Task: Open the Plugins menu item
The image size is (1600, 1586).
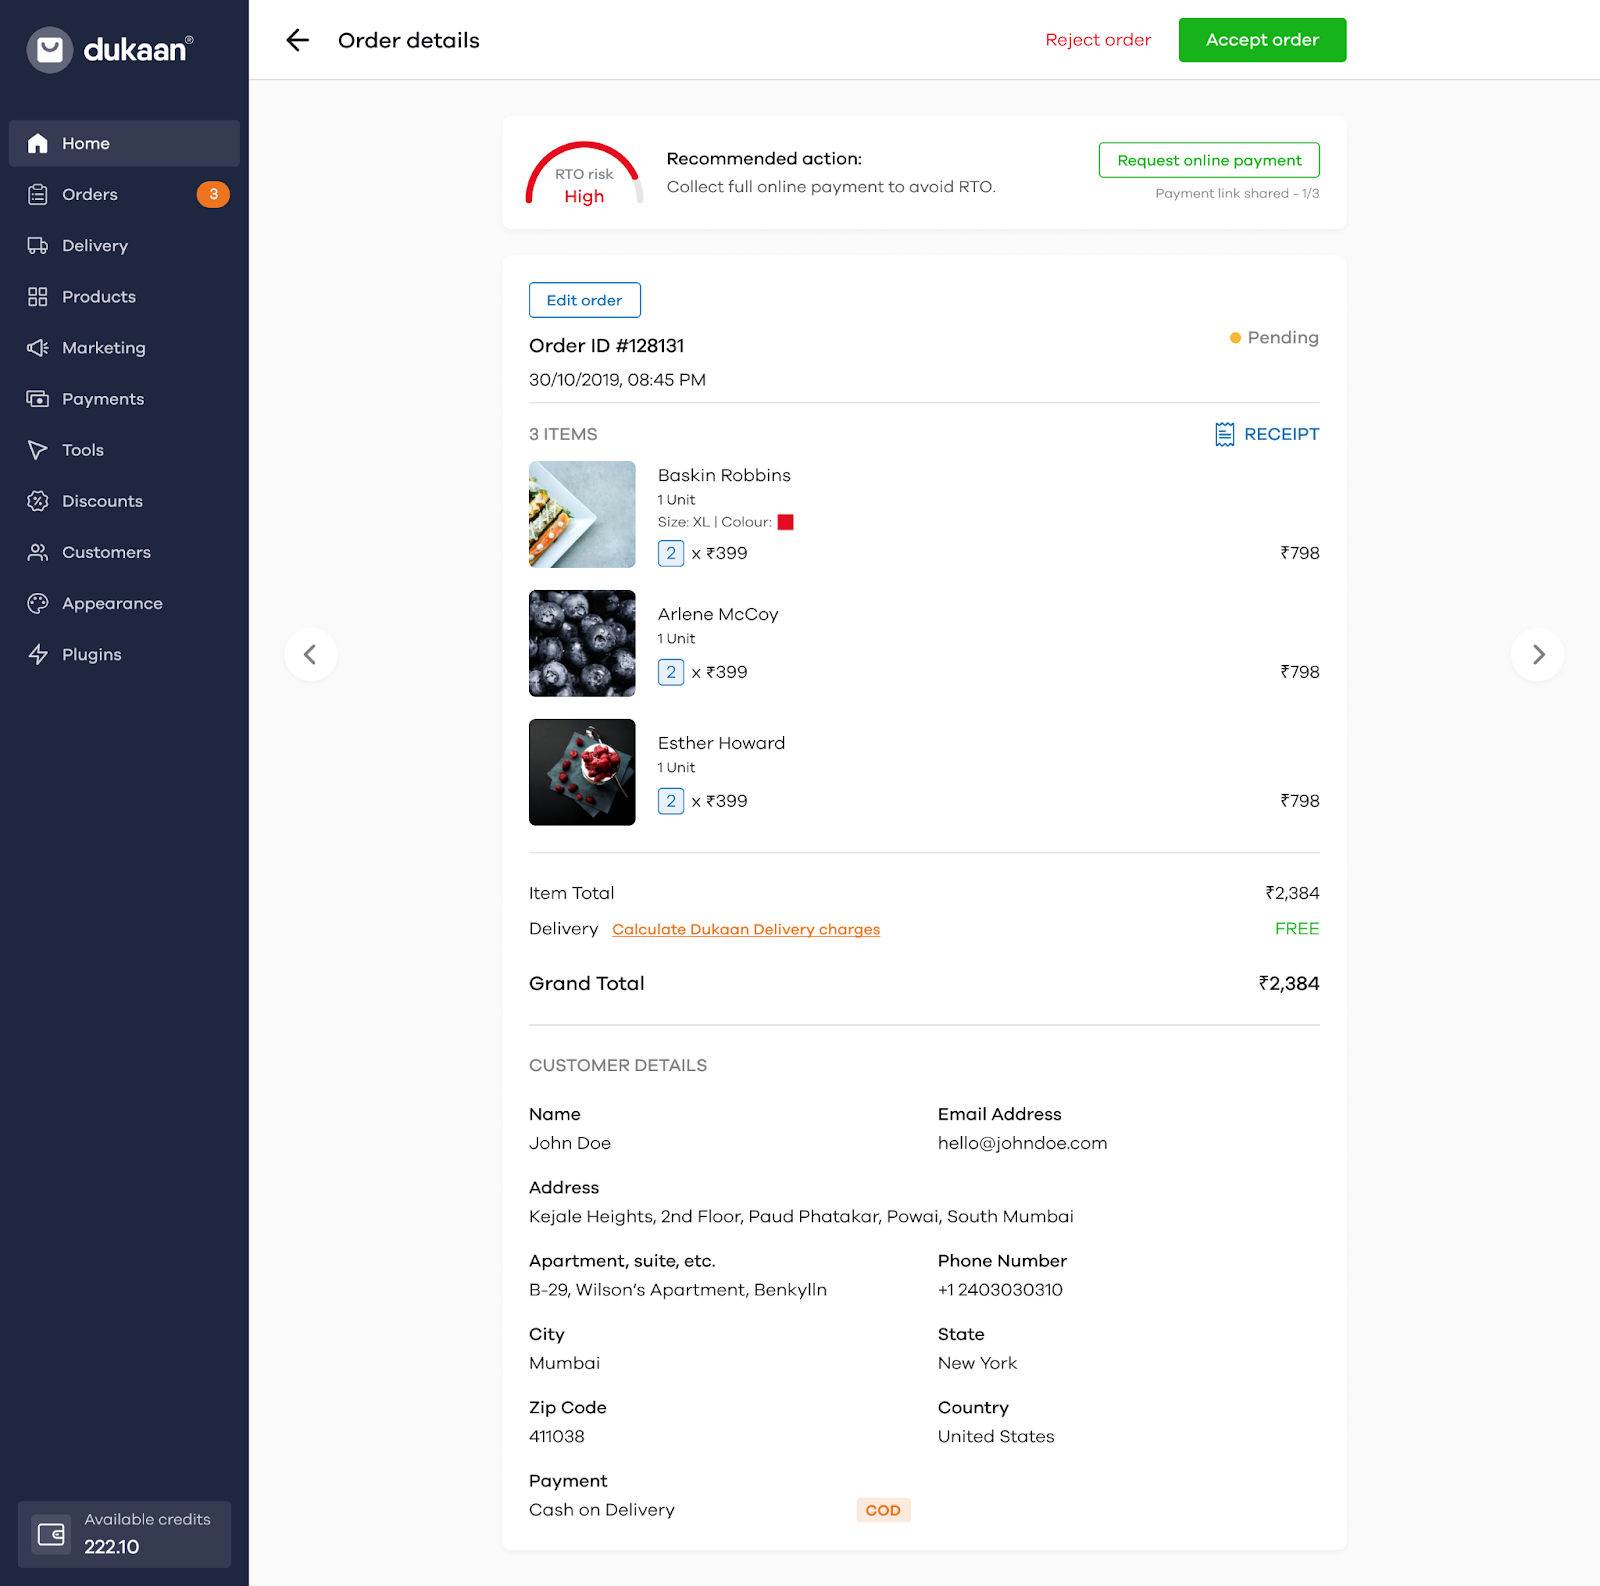Action: pos(124,653)
